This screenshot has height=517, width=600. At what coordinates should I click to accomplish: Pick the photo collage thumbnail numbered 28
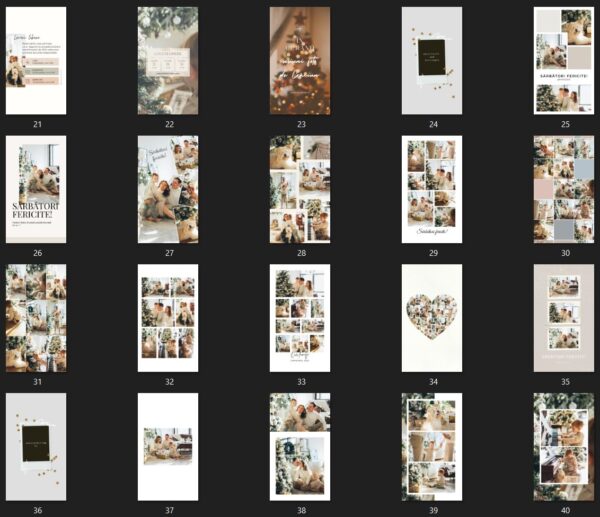point(300,189)
